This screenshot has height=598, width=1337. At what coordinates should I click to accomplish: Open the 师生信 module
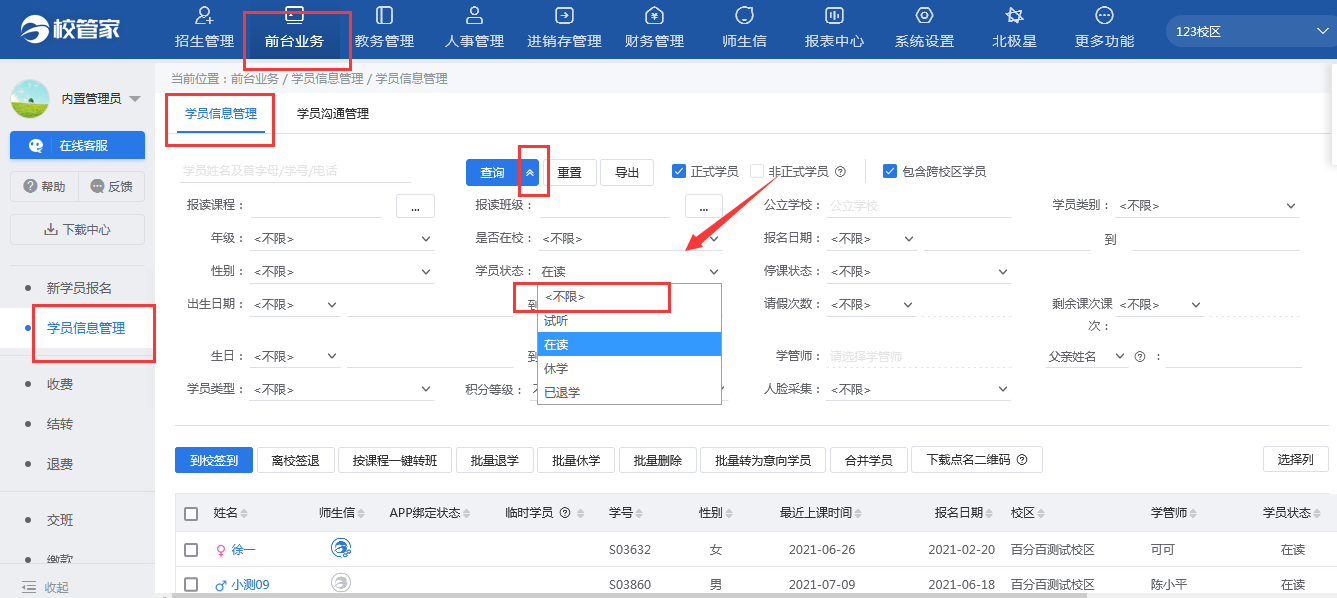coord(744,28)
